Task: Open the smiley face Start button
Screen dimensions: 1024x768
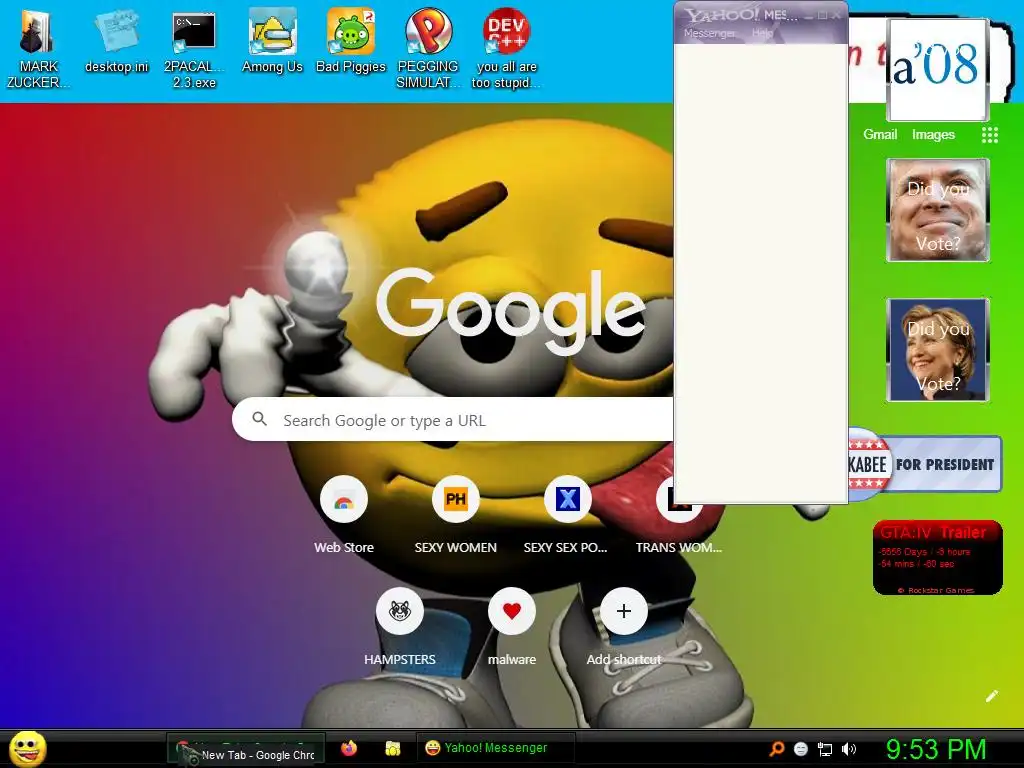Action: pyautogui.click(x=28, y=748)
